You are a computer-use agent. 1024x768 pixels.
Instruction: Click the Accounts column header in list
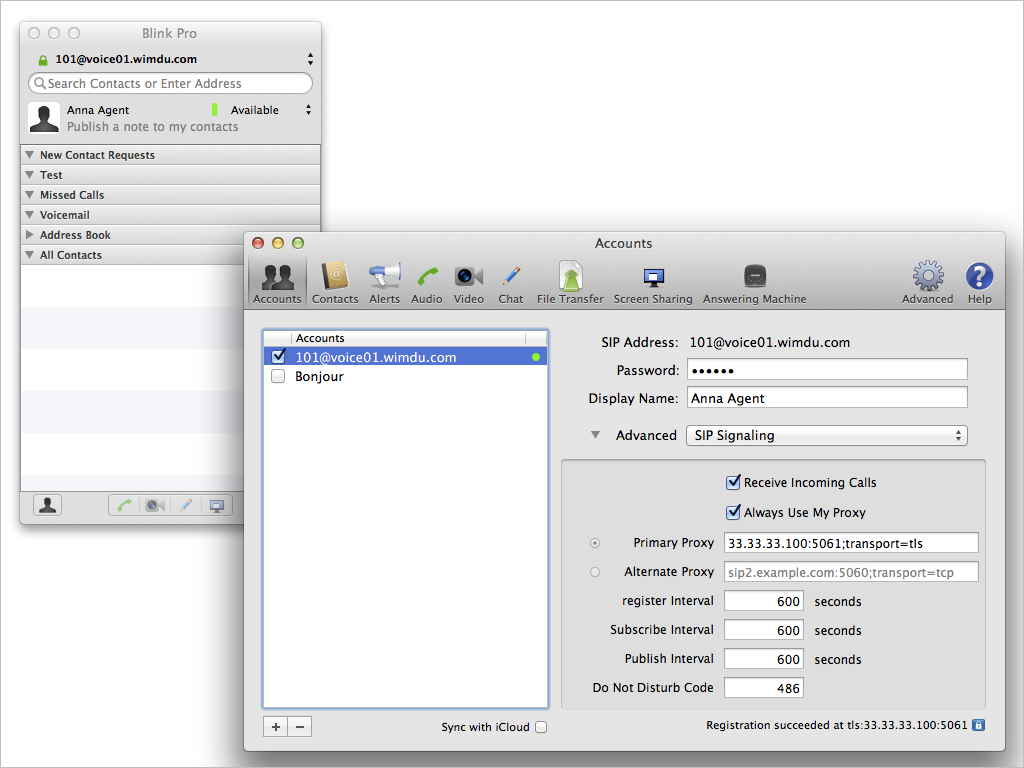coord(408,338)
